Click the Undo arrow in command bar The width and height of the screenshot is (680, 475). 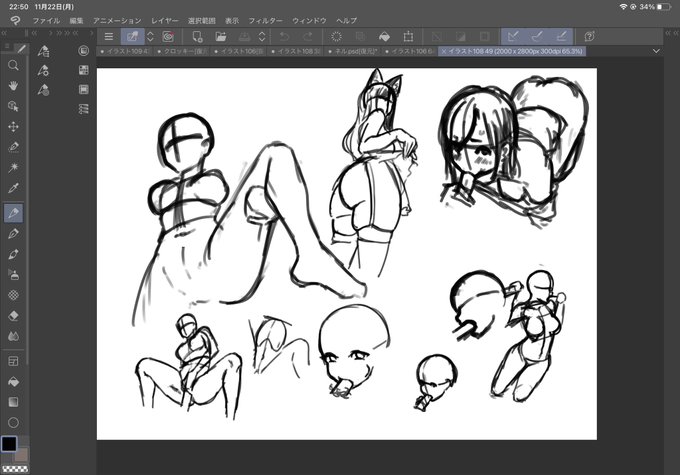284,36
